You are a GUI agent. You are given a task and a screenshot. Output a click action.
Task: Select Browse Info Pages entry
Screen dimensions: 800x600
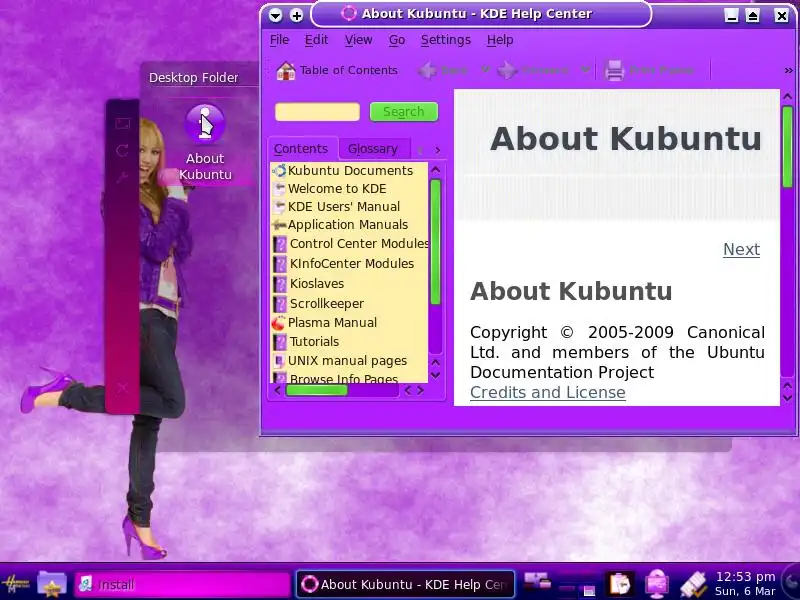pos(343,378)
